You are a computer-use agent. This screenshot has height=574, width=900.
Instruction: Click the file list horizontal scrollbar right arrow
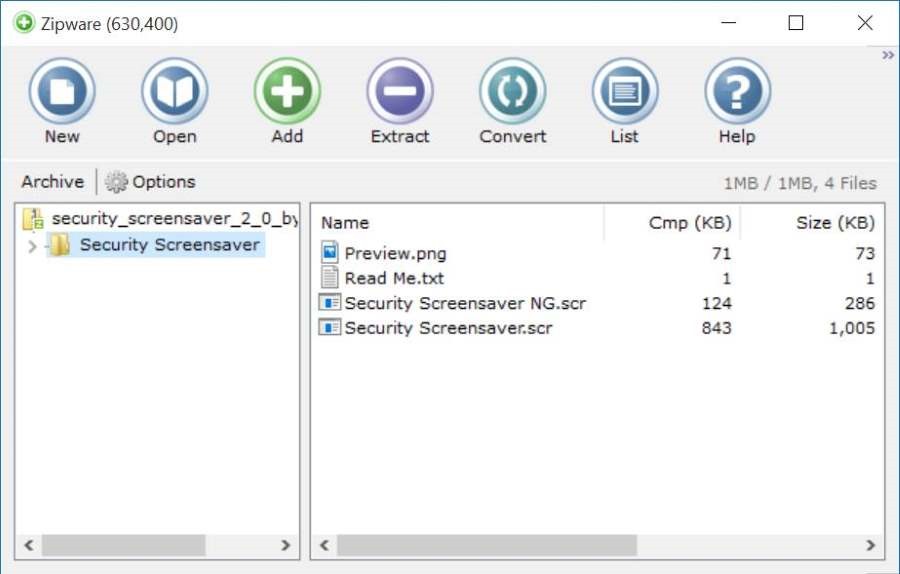[870, 545]
